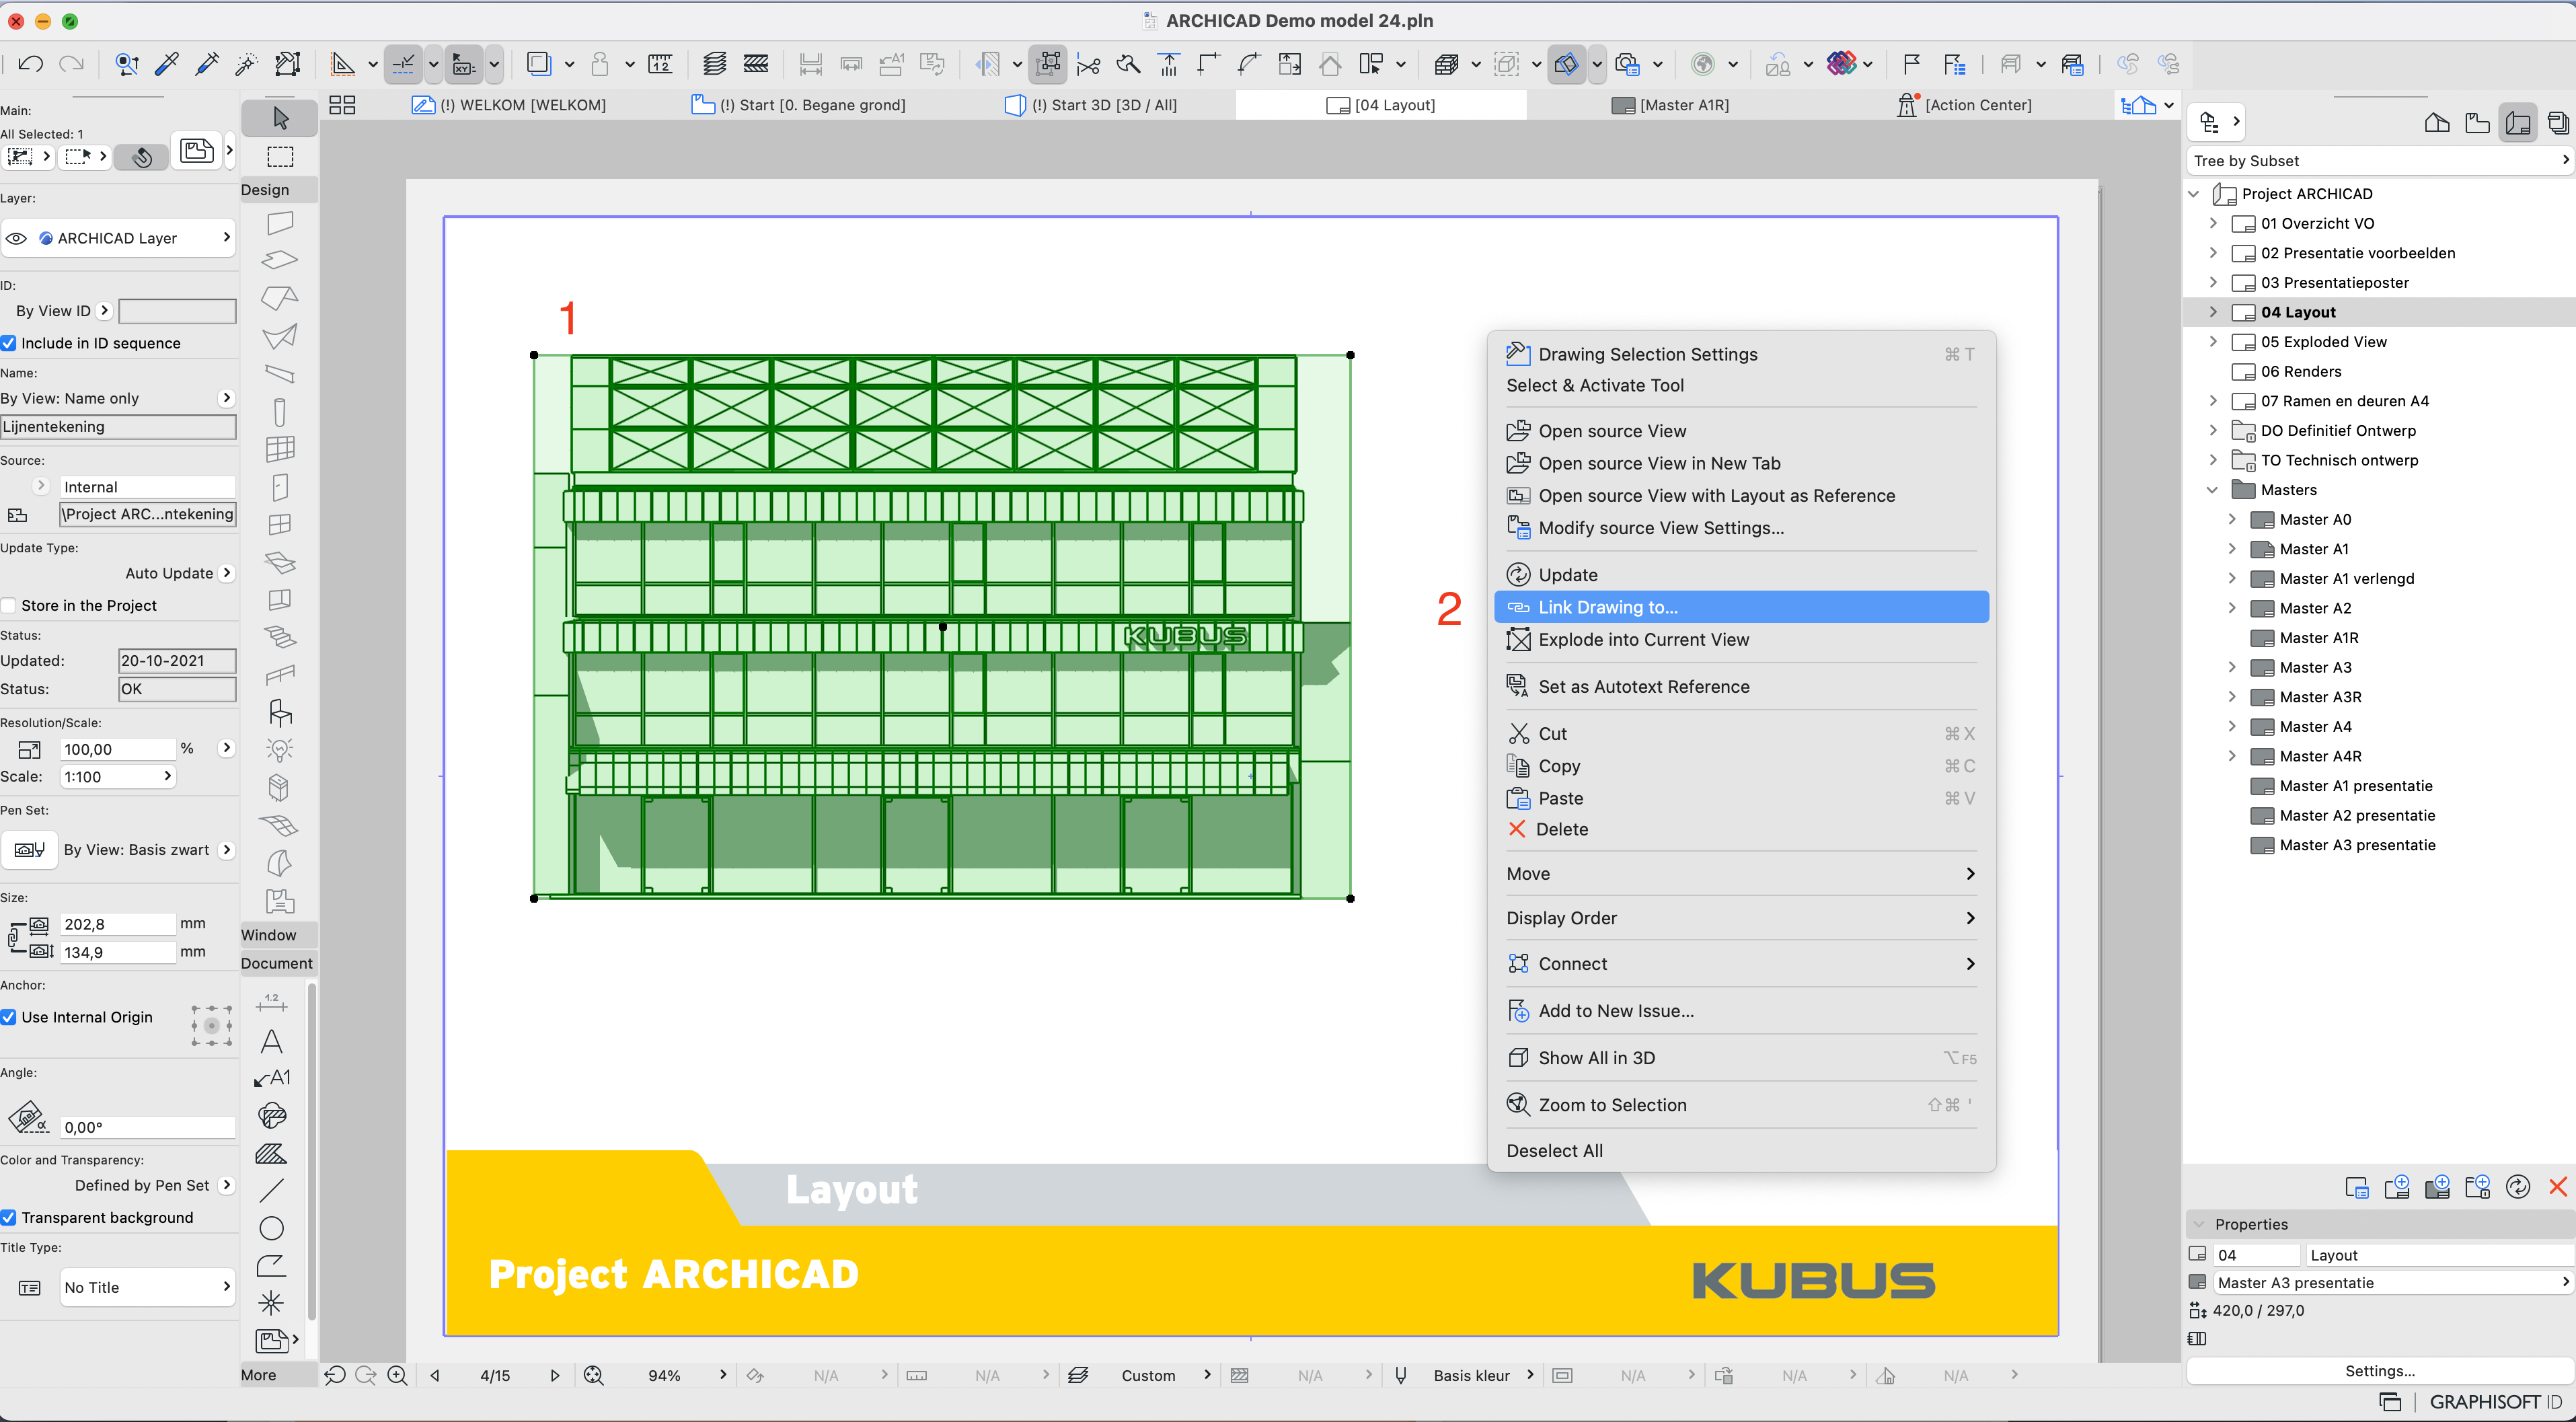Click the Name field Lijnentekening

click(118, 427)
